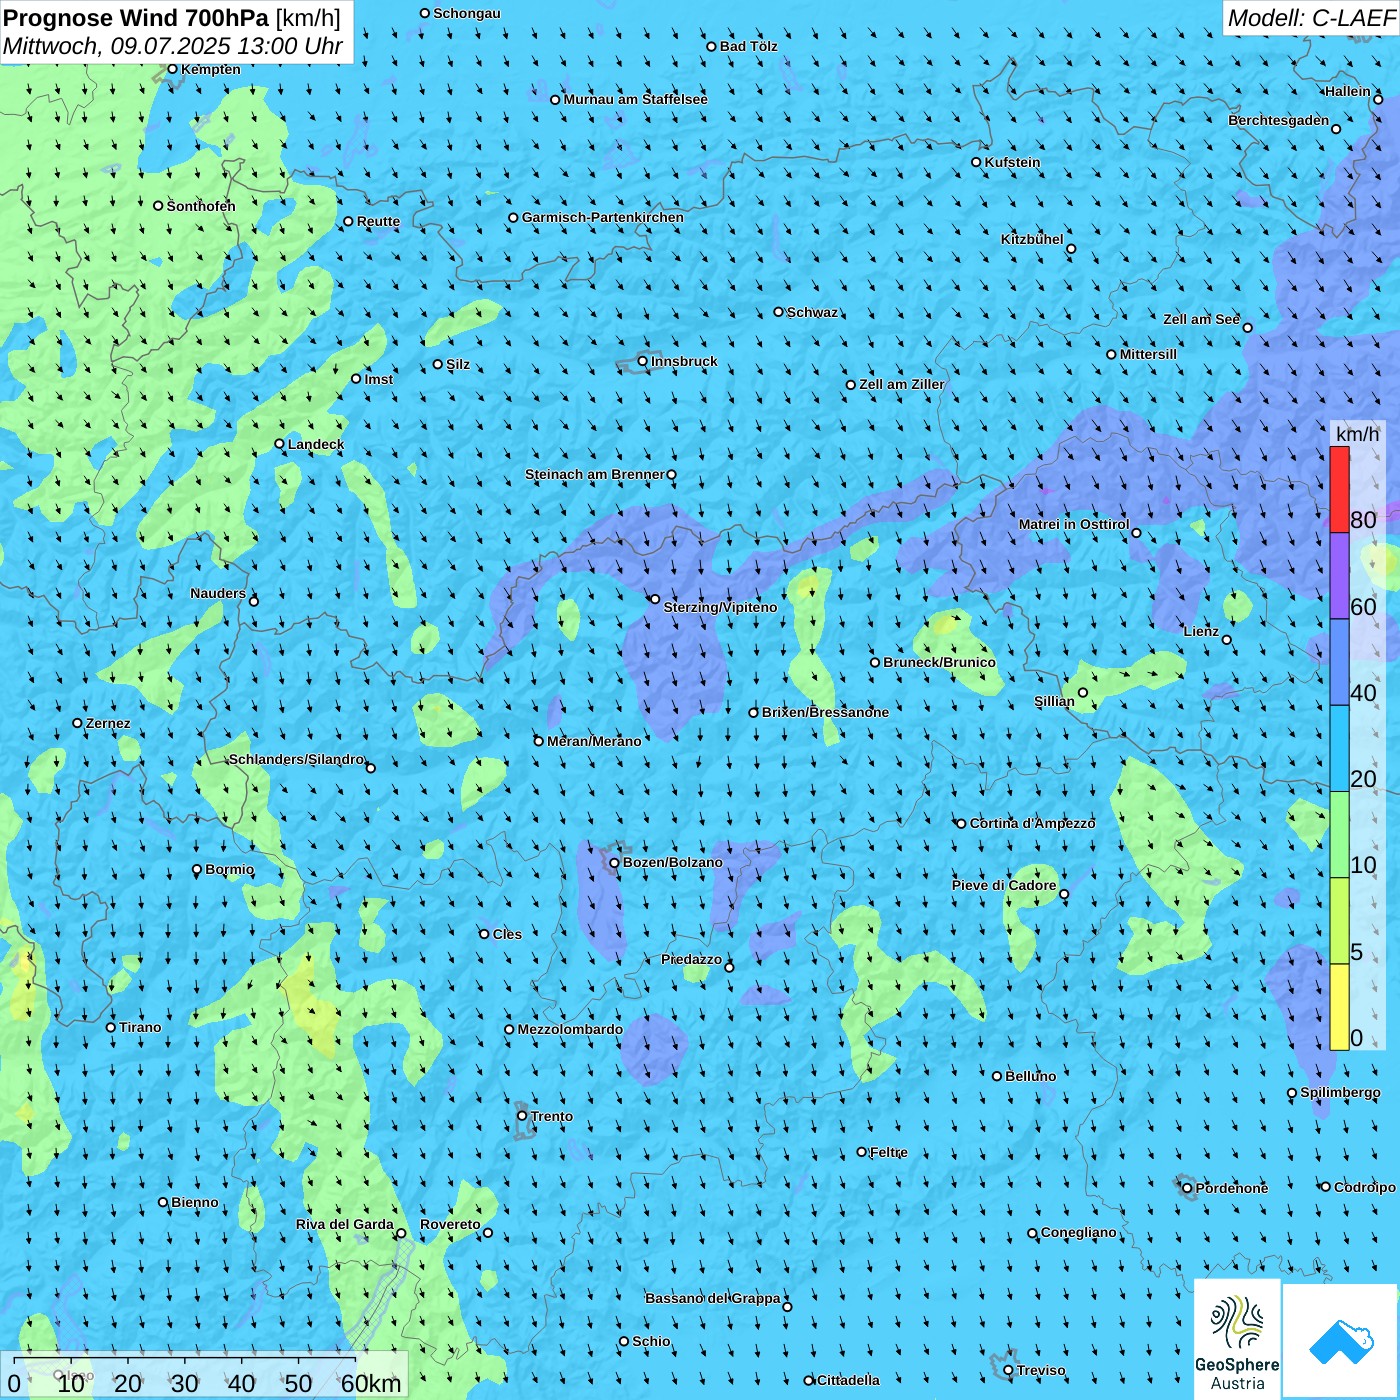Click the 'Schwaz' label

[x=813, y=312]
